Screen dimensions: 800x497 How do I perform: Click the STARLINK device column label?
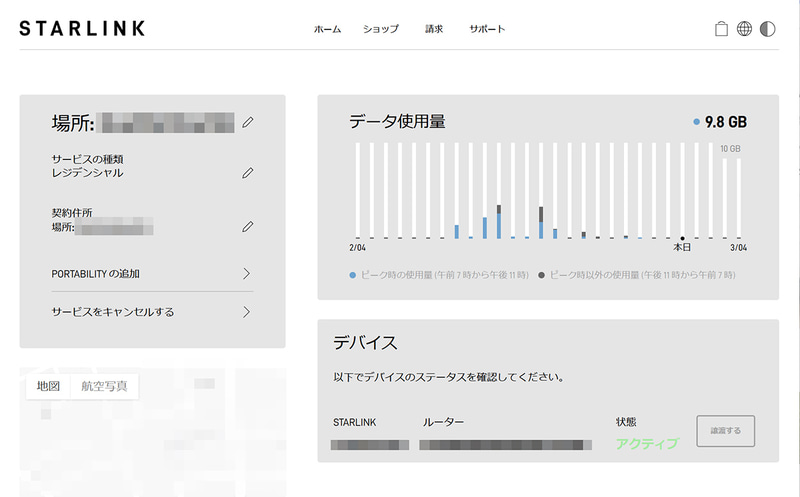tap(355, 423)
